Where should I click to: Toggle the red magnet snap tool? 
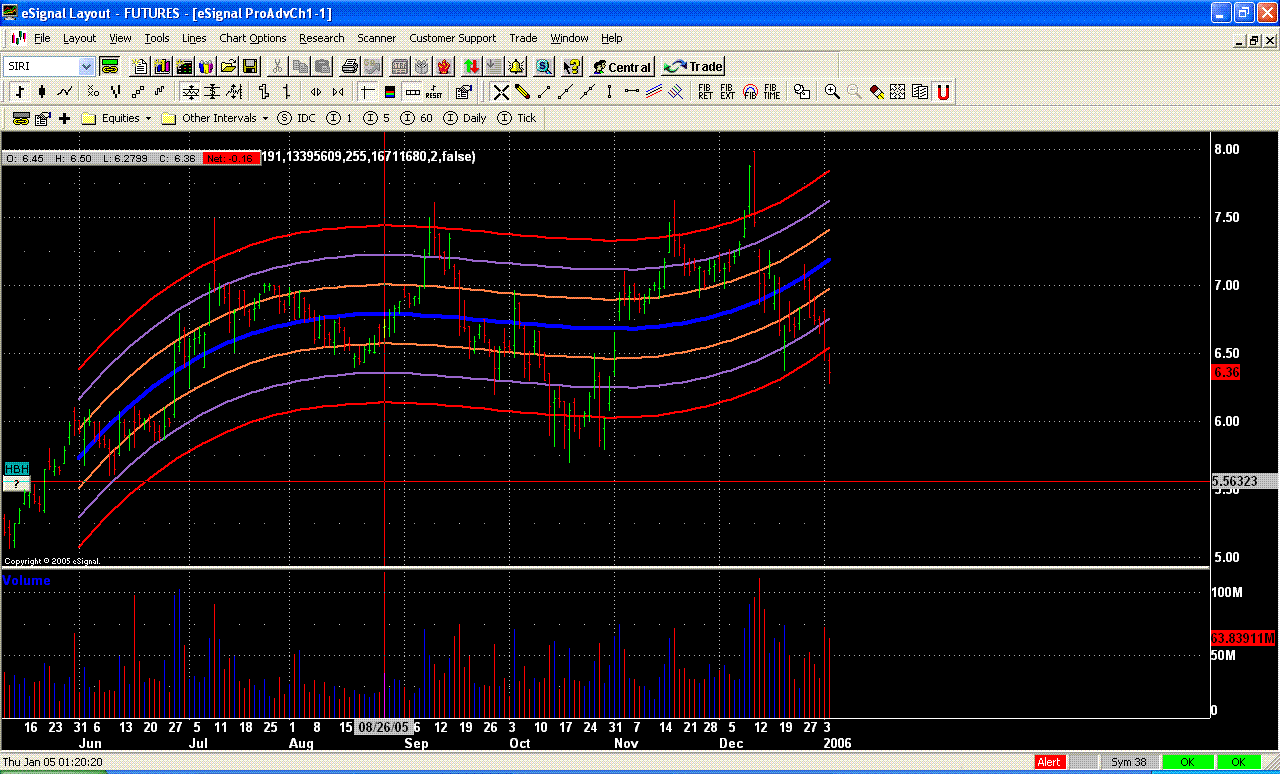pos(942,92)
